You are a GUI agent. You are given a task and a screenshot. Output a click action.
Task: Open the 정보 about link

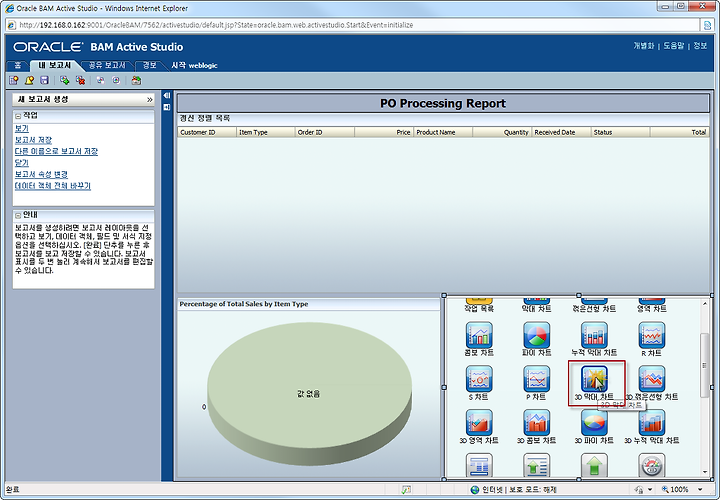[700, 46]
